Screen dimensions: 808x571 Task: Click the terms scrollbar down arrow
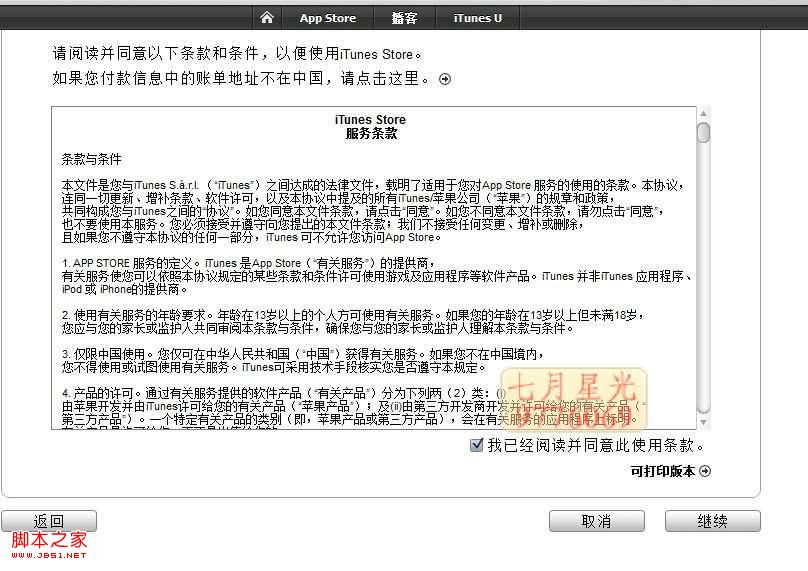click(x=703, y=423)
